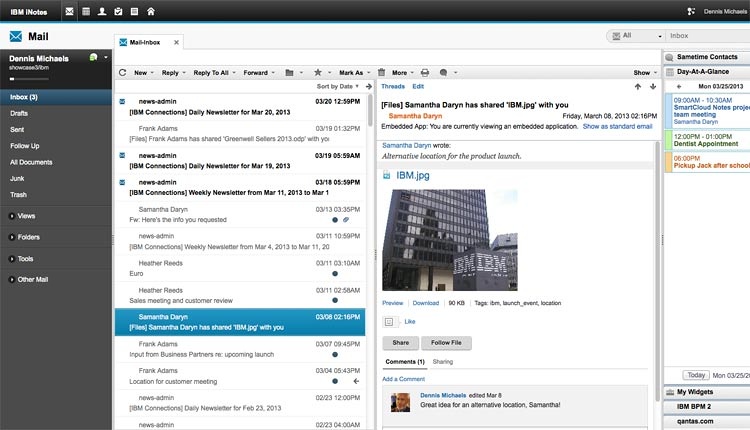
Task: Open the All search scope dropdown
Action: (637, 36)
